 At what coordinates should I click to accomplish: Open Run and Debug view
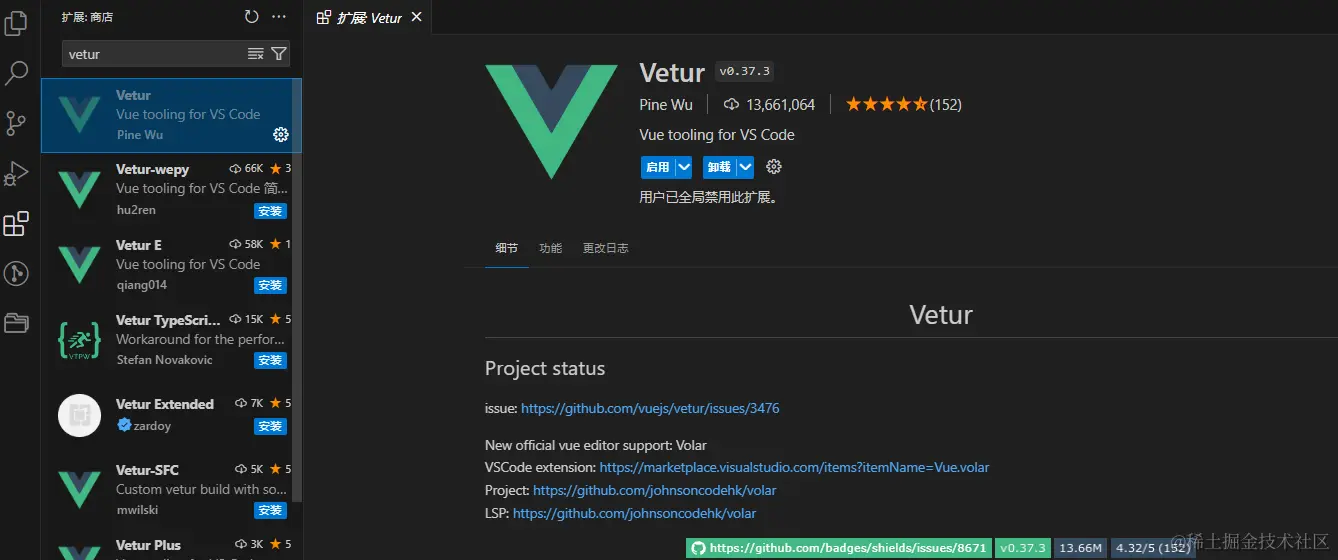(x=16, y=174)
